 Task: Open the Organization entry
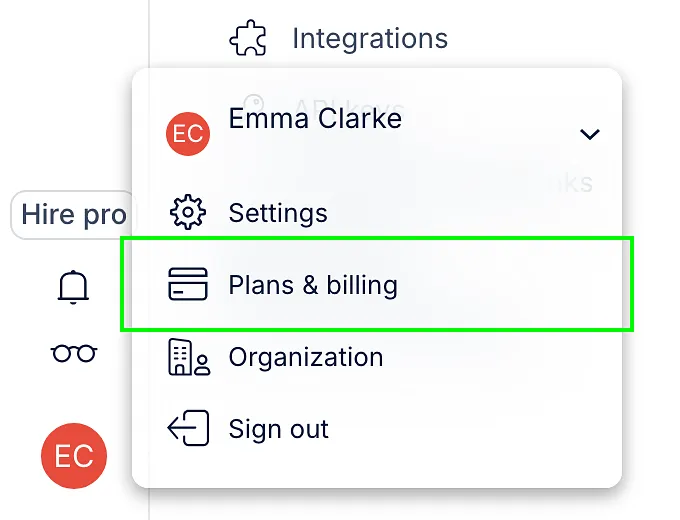[x=306, y=357]
